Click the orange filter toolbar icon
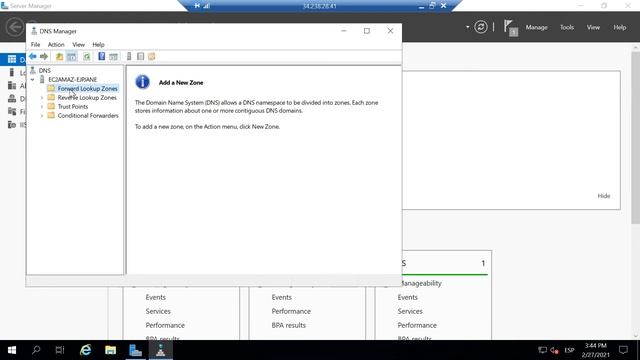This screenshot has height=360, width=640. 152,56
